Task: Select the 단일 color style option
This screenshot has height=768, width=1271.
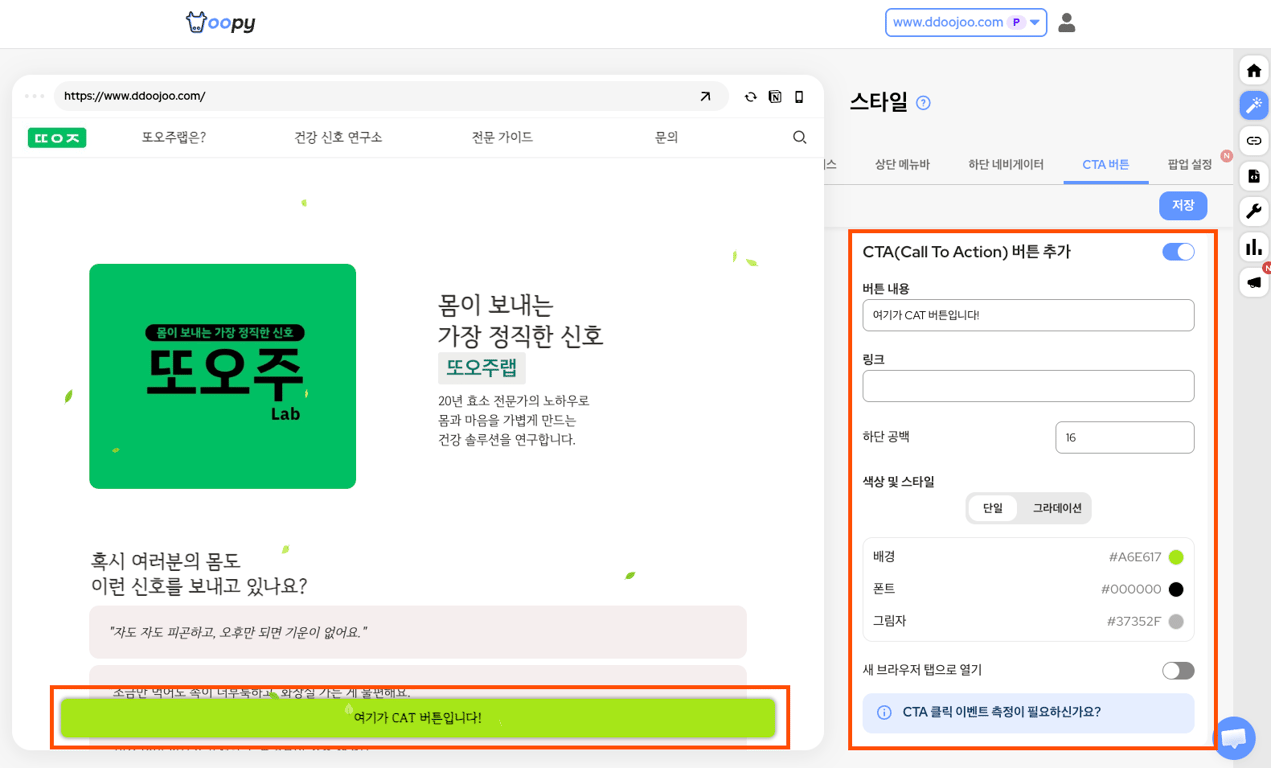Action: pyautogui.click(x=992, y=508)
